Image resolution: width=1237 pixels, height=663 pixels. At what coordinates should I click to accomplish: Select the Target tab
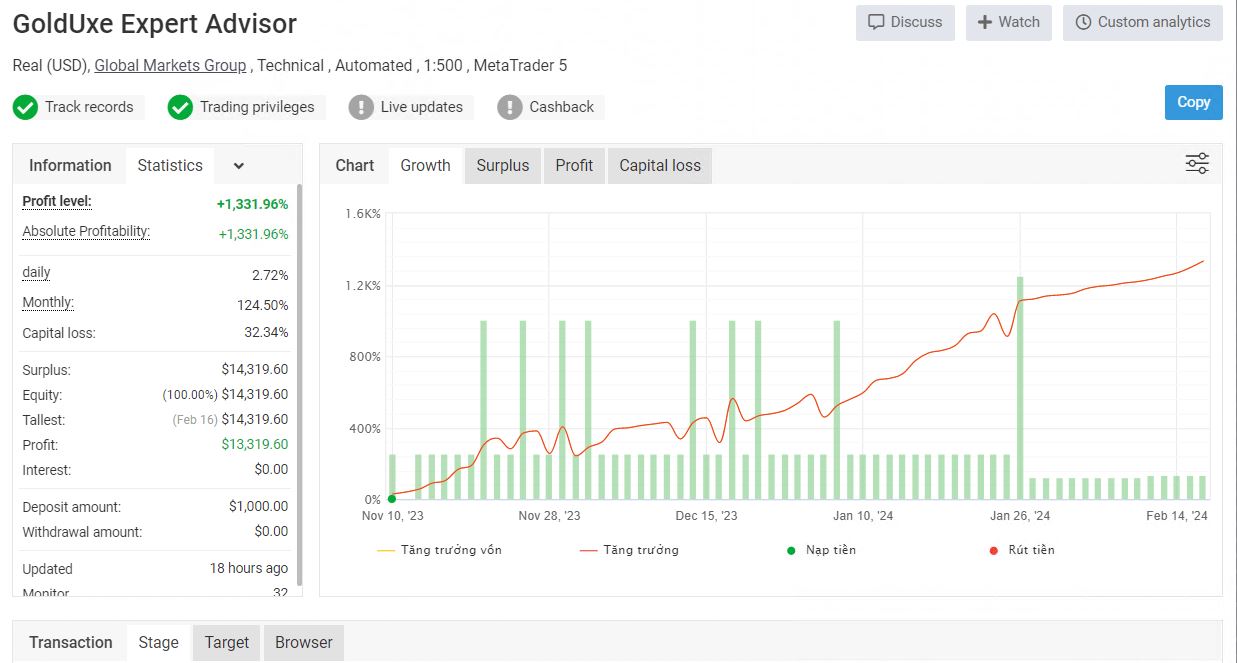[x=226, y=643]
